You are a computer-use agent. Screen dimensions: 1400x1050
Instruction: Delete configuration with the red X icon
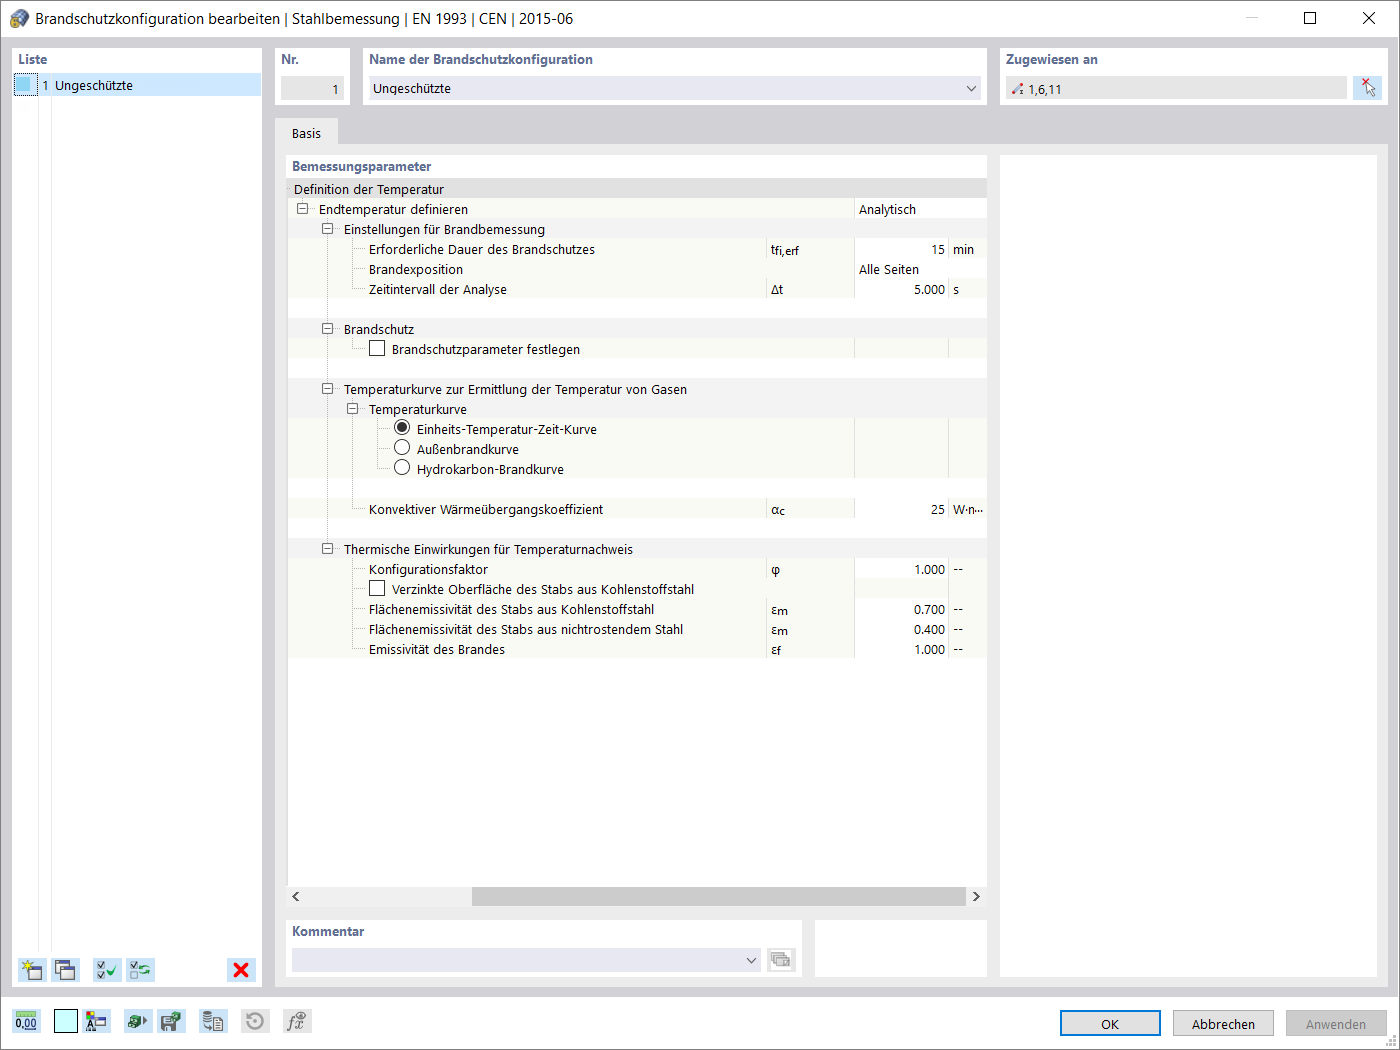pyautogui.click(x=241, y=969)
